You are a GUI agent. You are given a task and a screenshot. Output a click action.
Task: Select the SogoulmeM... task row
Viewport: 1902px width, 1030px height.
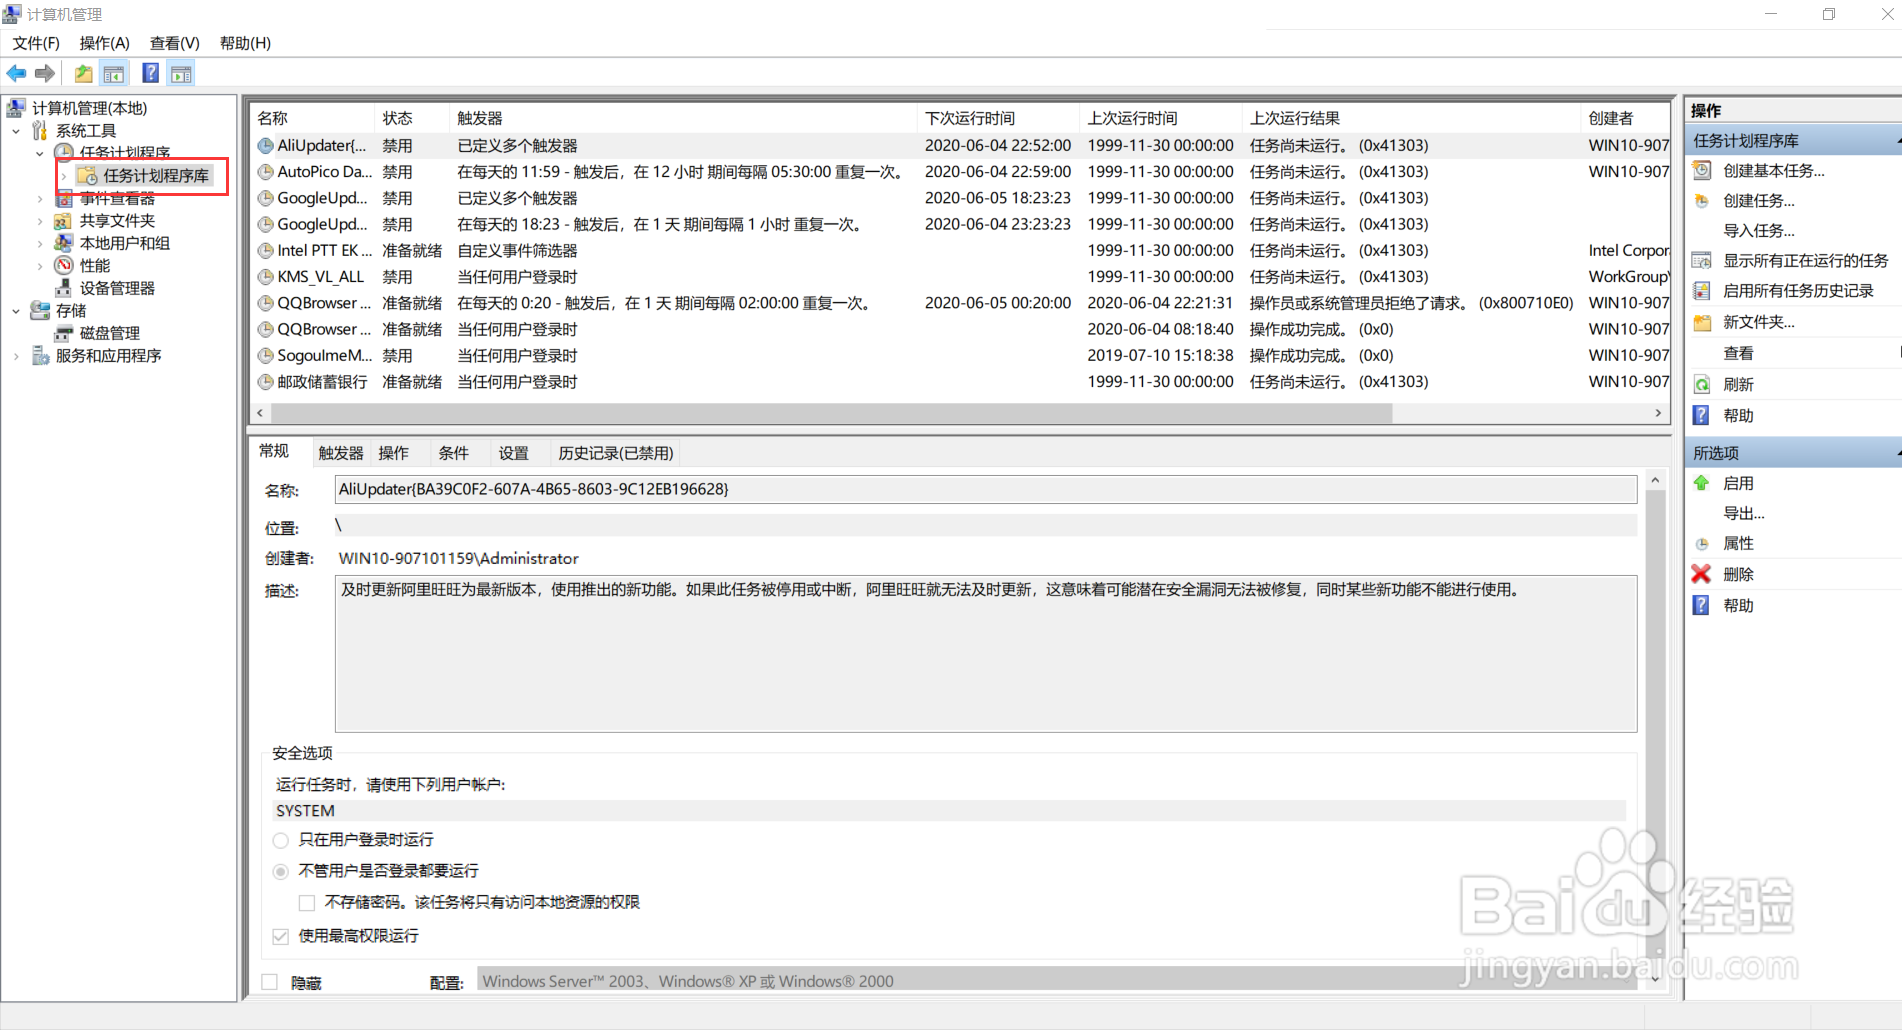point(960,356)
